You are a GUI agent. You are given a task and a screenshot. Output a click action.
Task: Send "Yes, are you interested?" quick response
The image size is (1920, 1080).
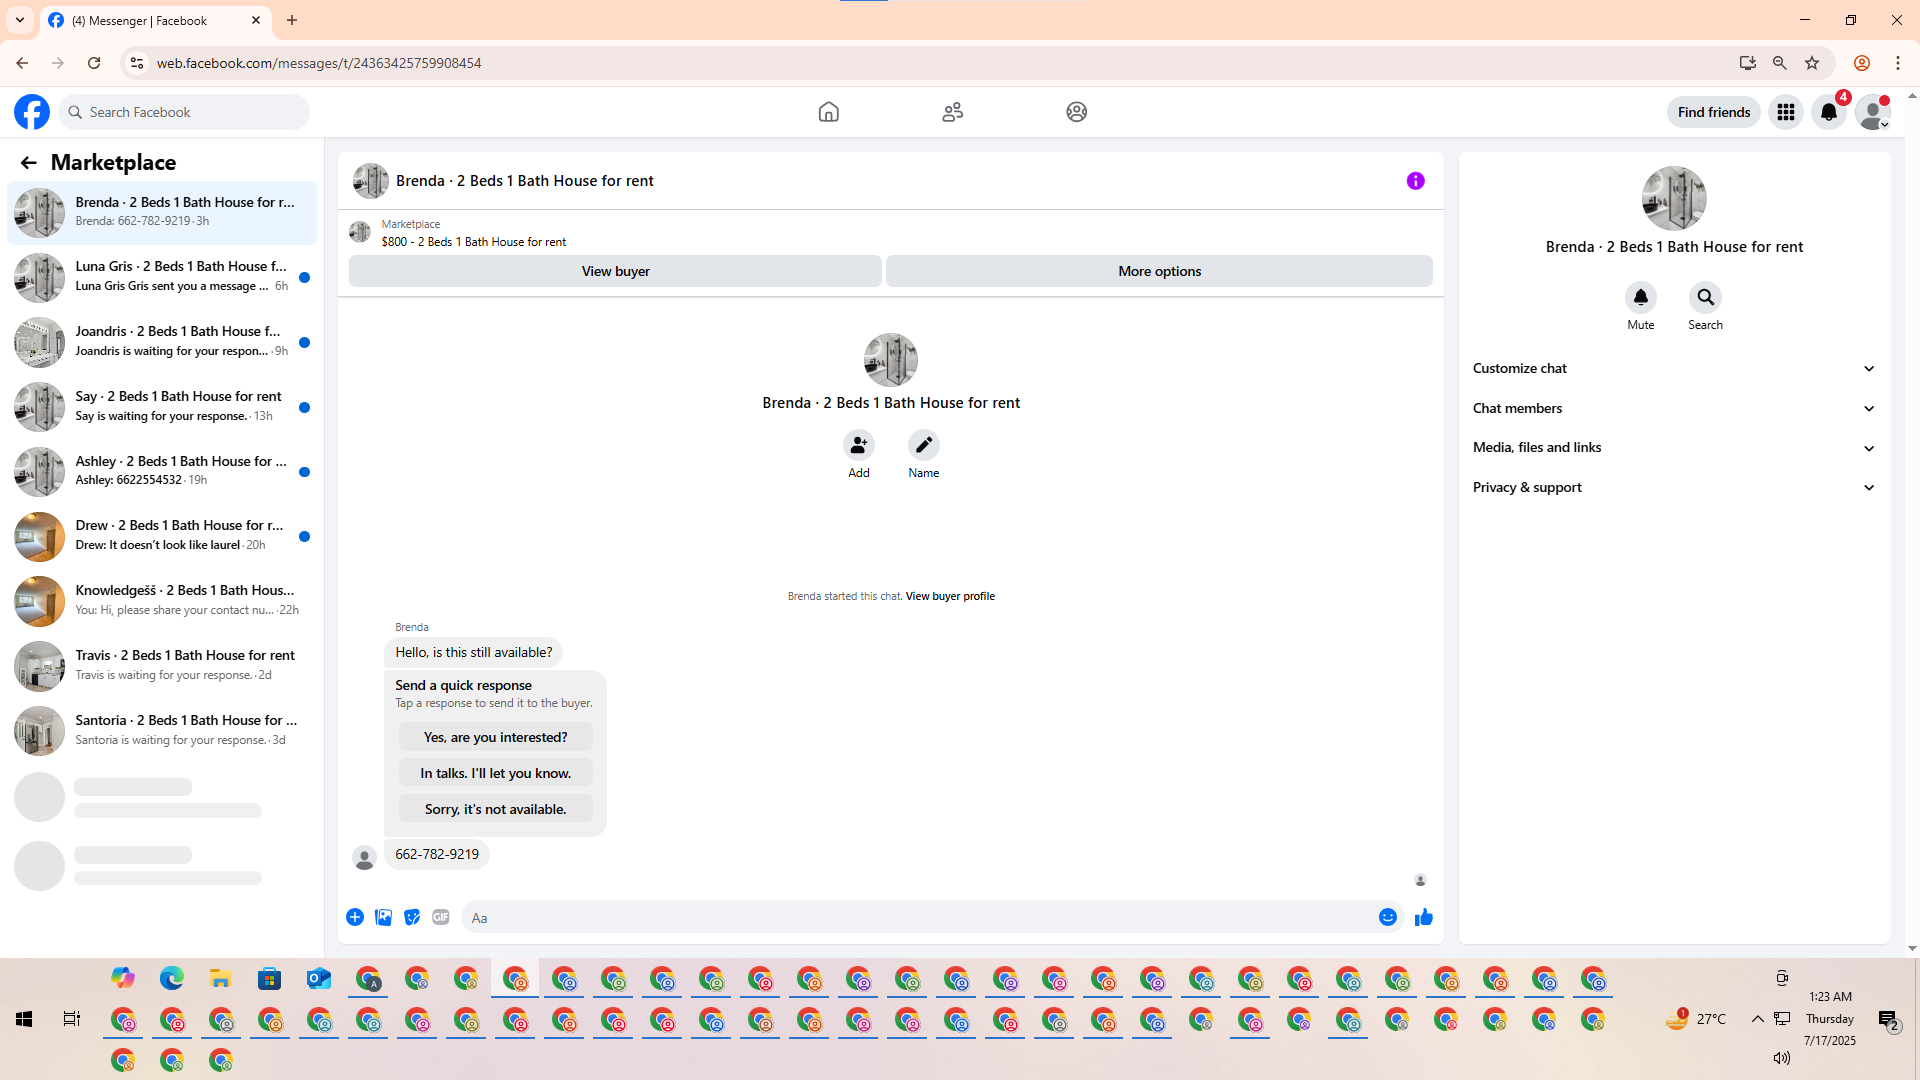coord(496,737)
